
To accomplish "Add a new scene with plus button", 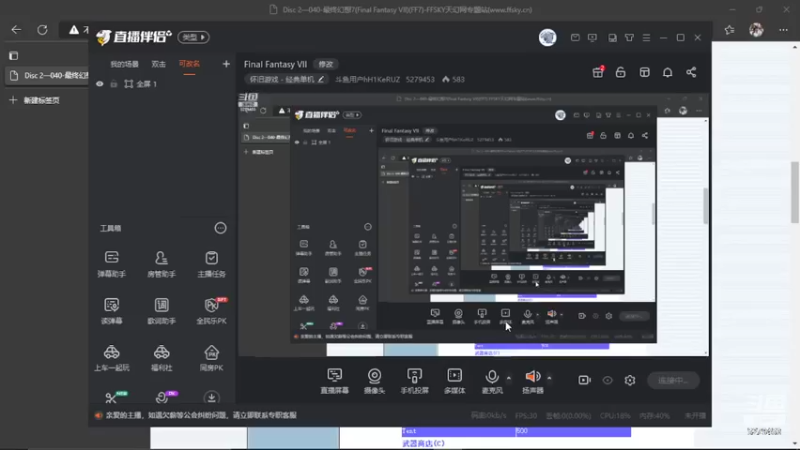I will click(x=226, y=64).
